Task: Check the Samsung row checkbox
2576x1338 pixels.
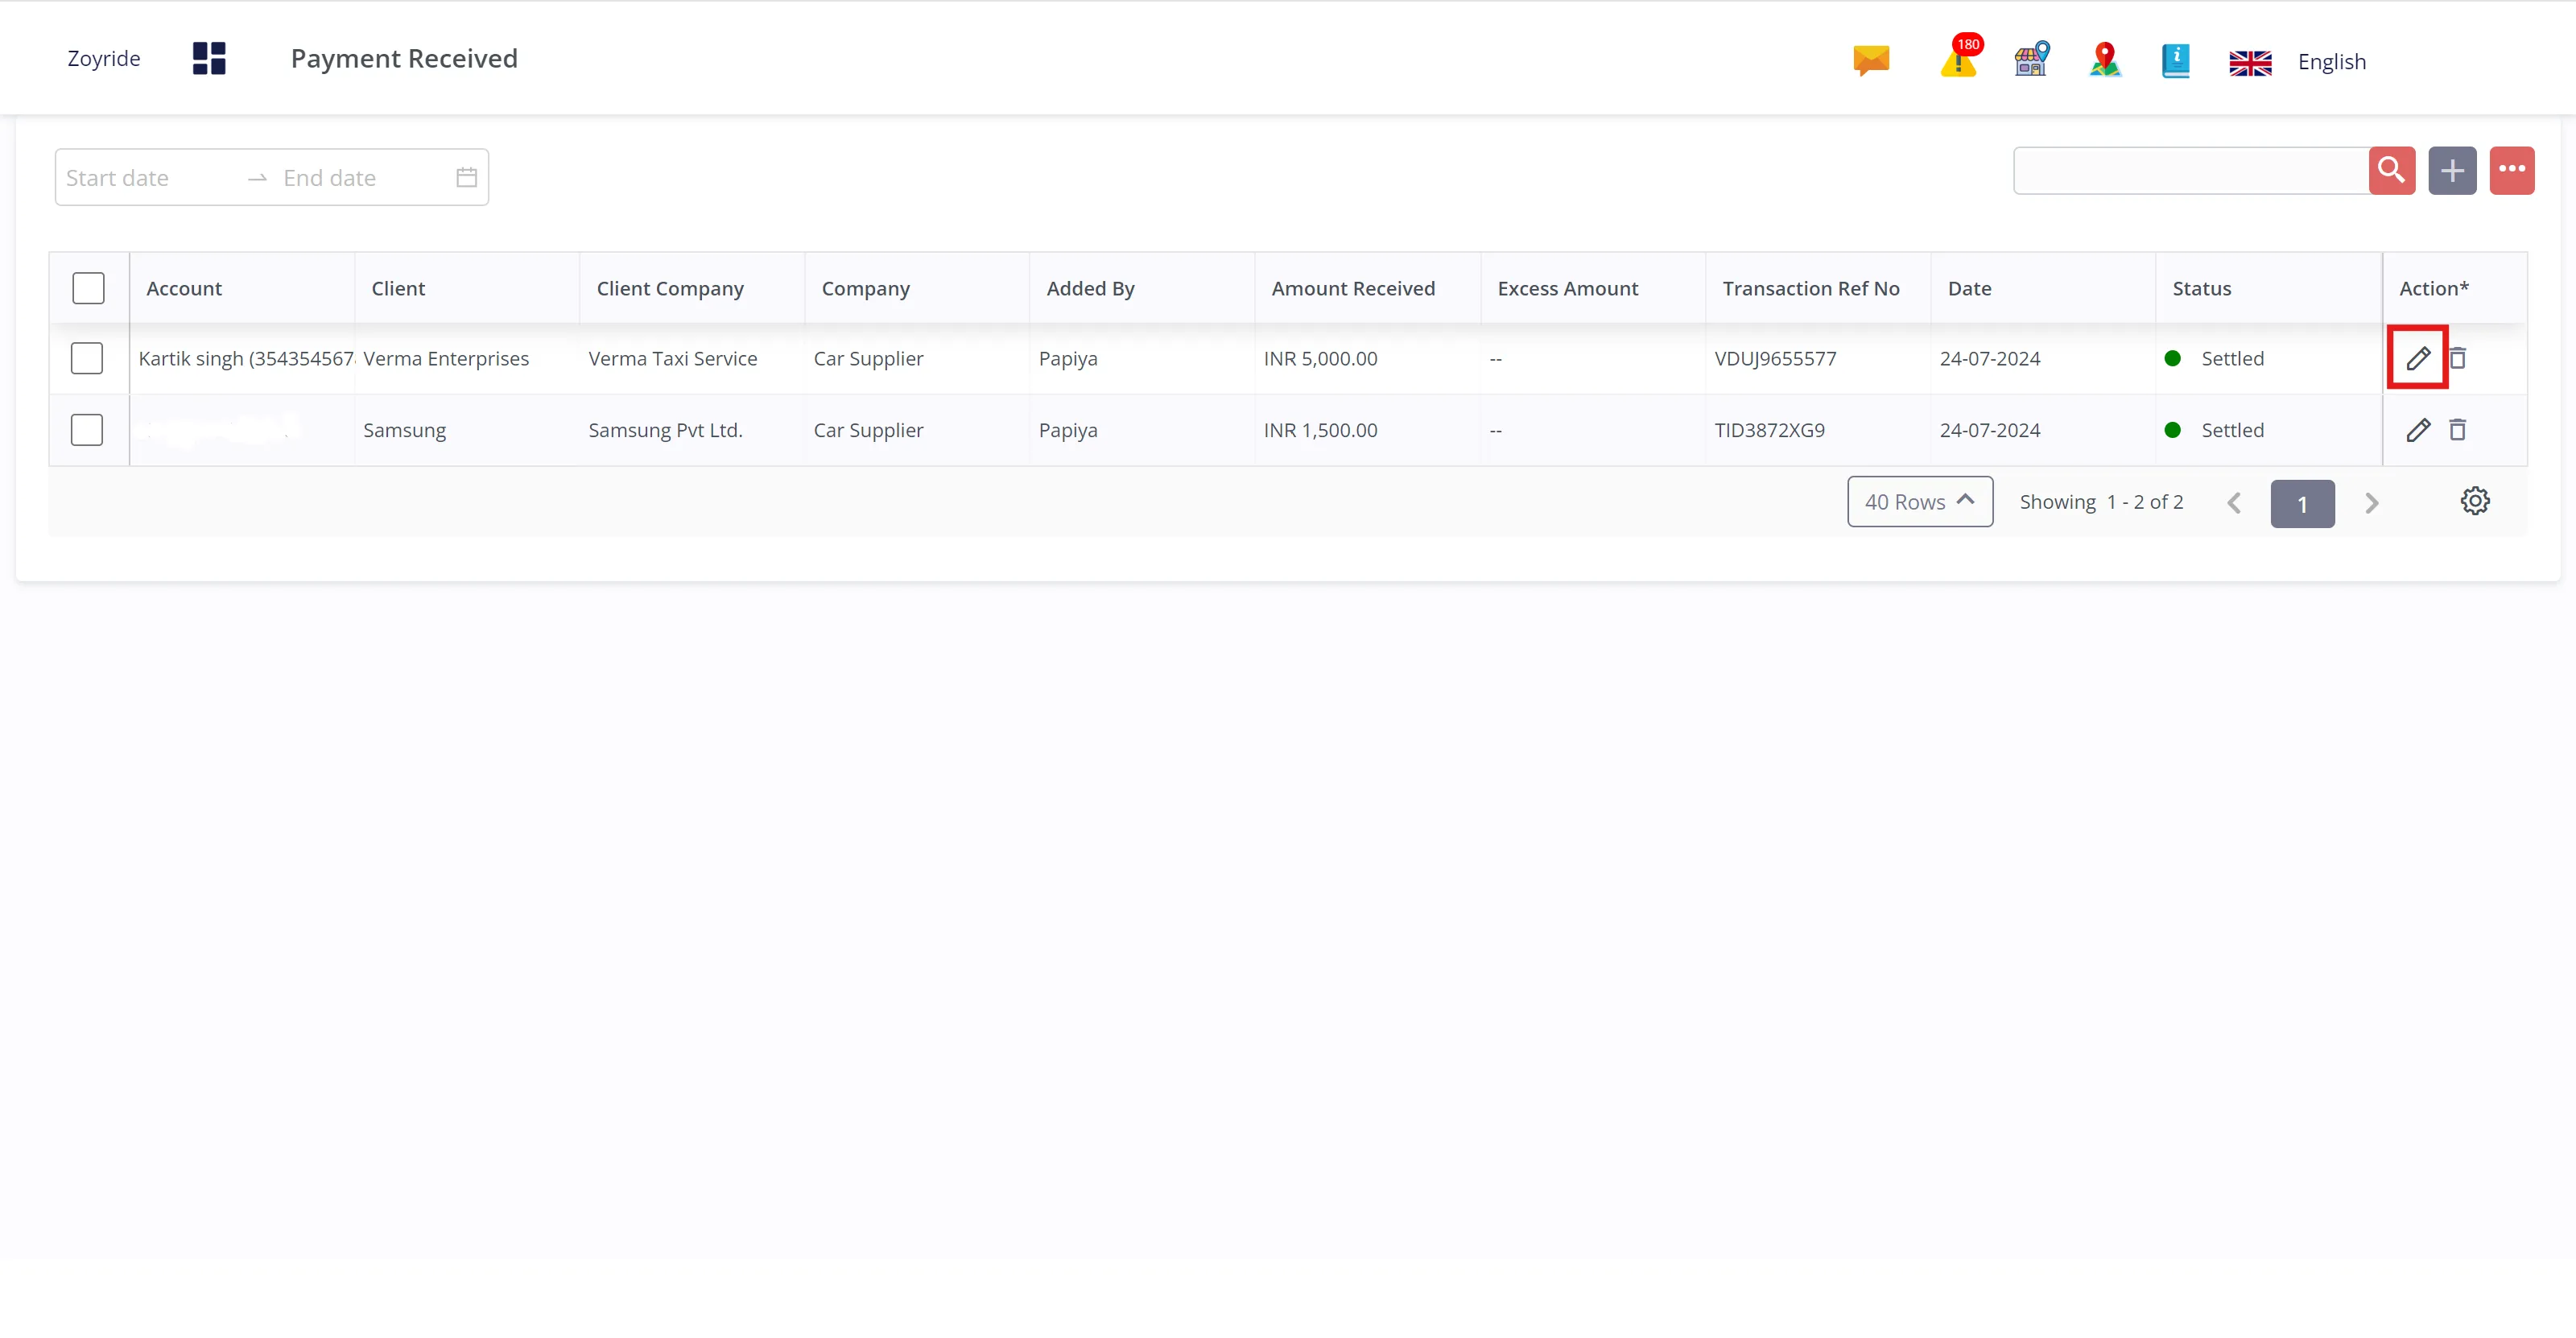Action: (x=87, y=430)
